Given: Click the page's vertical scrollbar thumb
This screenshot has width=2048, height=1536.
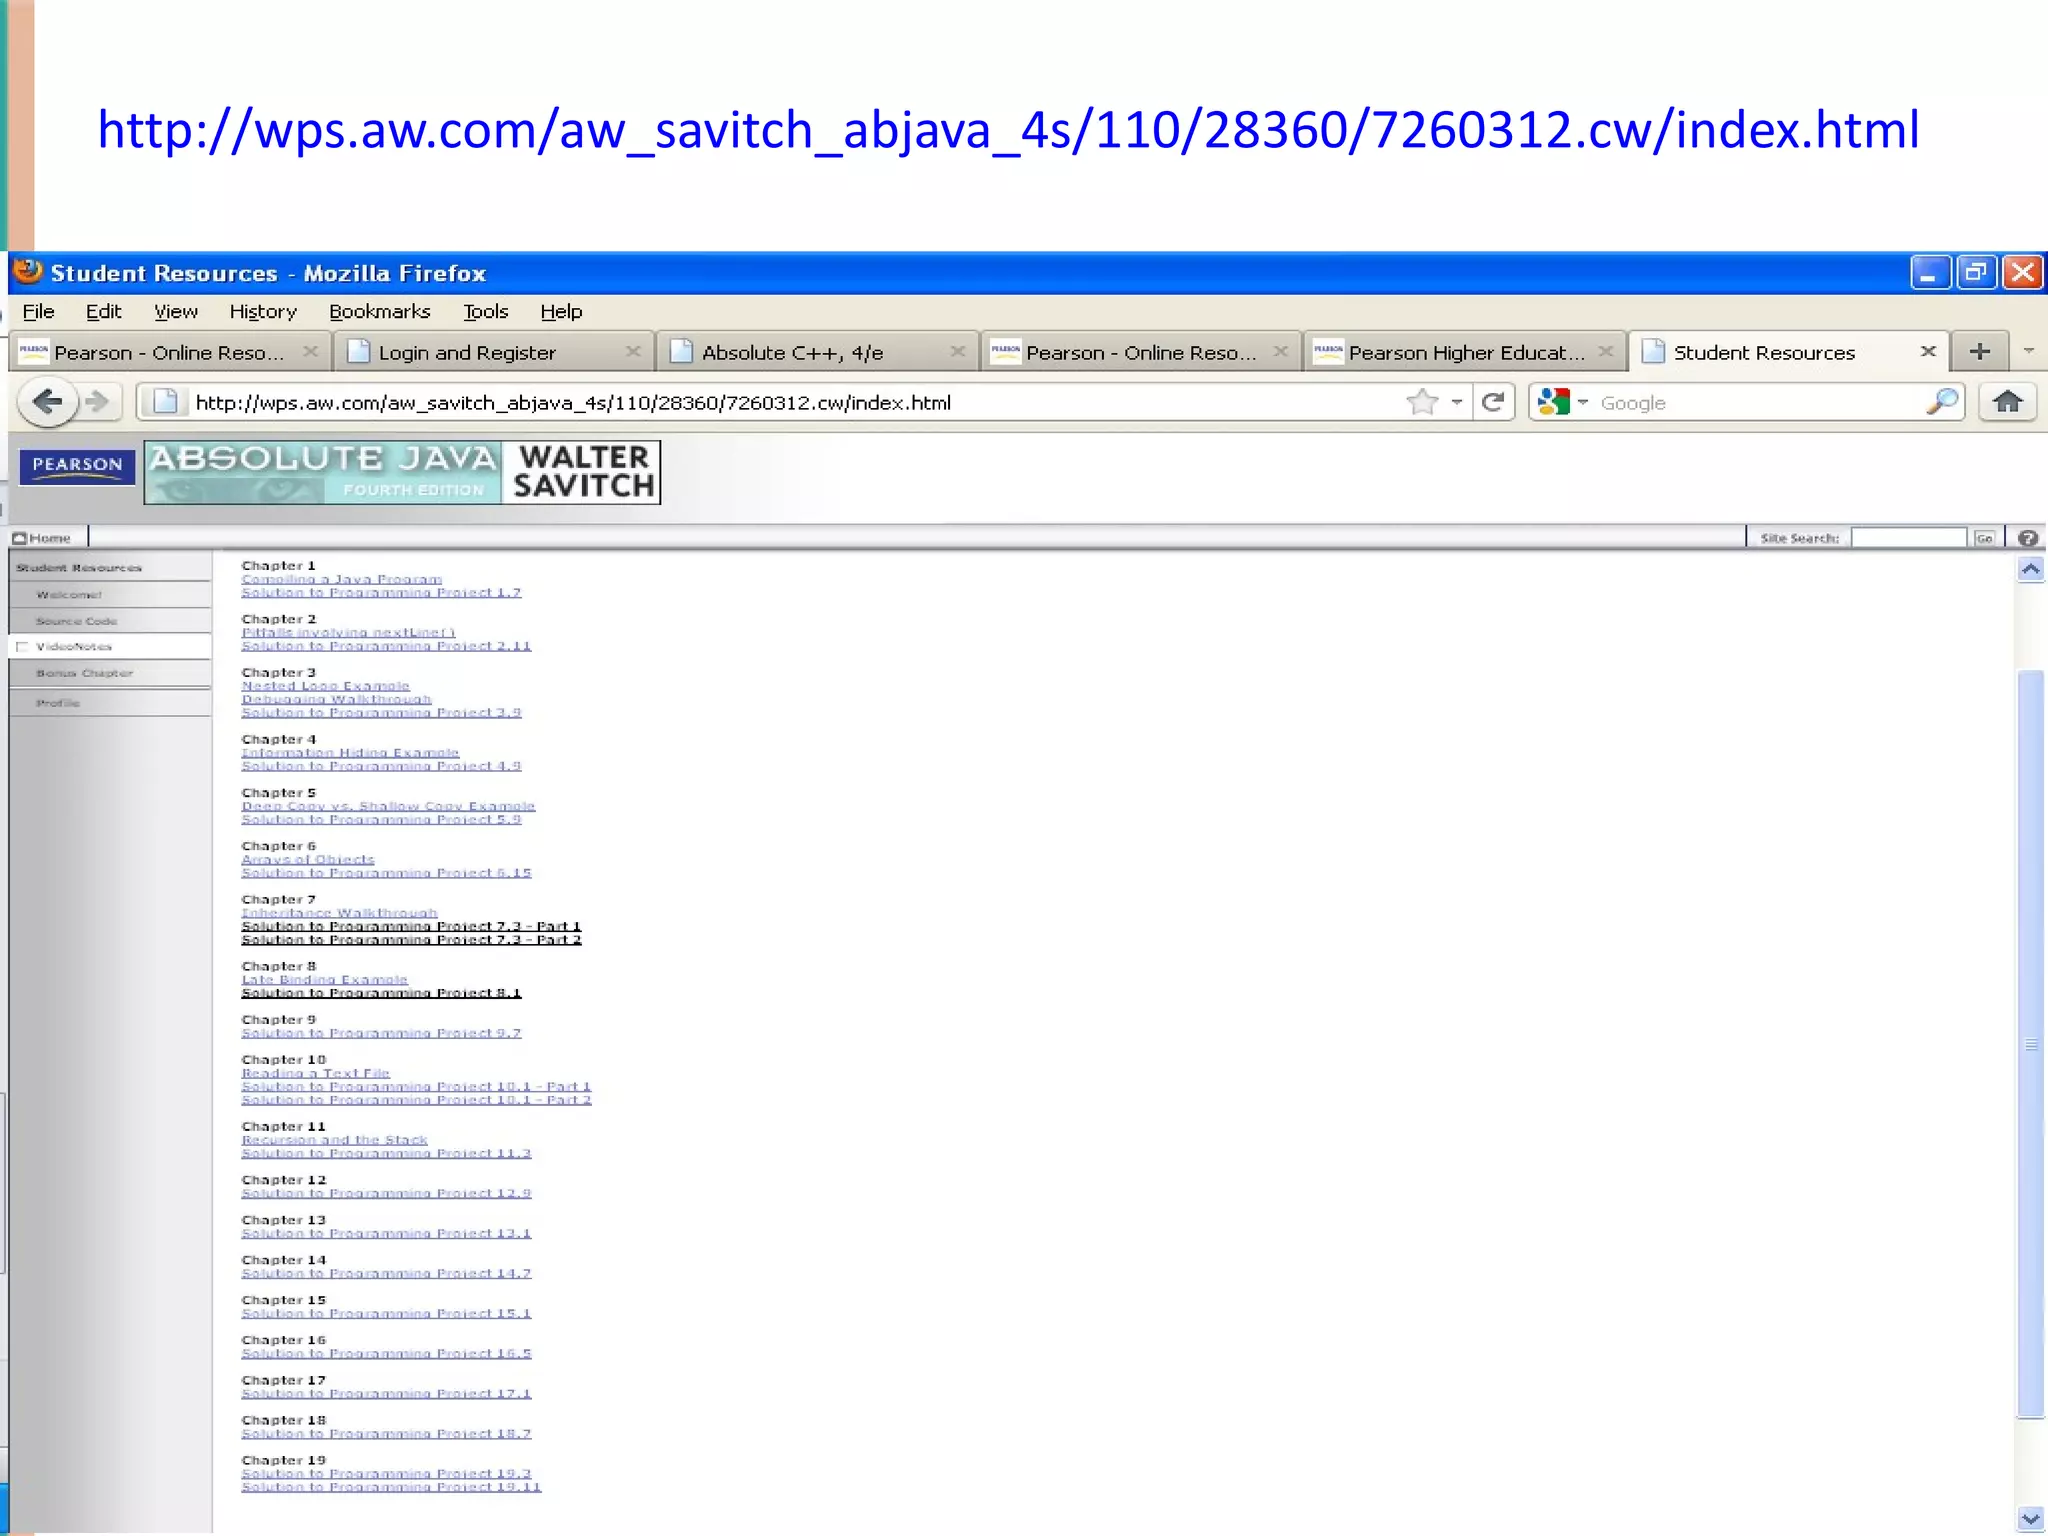Looking at the screenshot, I should click(2030, 1044).
